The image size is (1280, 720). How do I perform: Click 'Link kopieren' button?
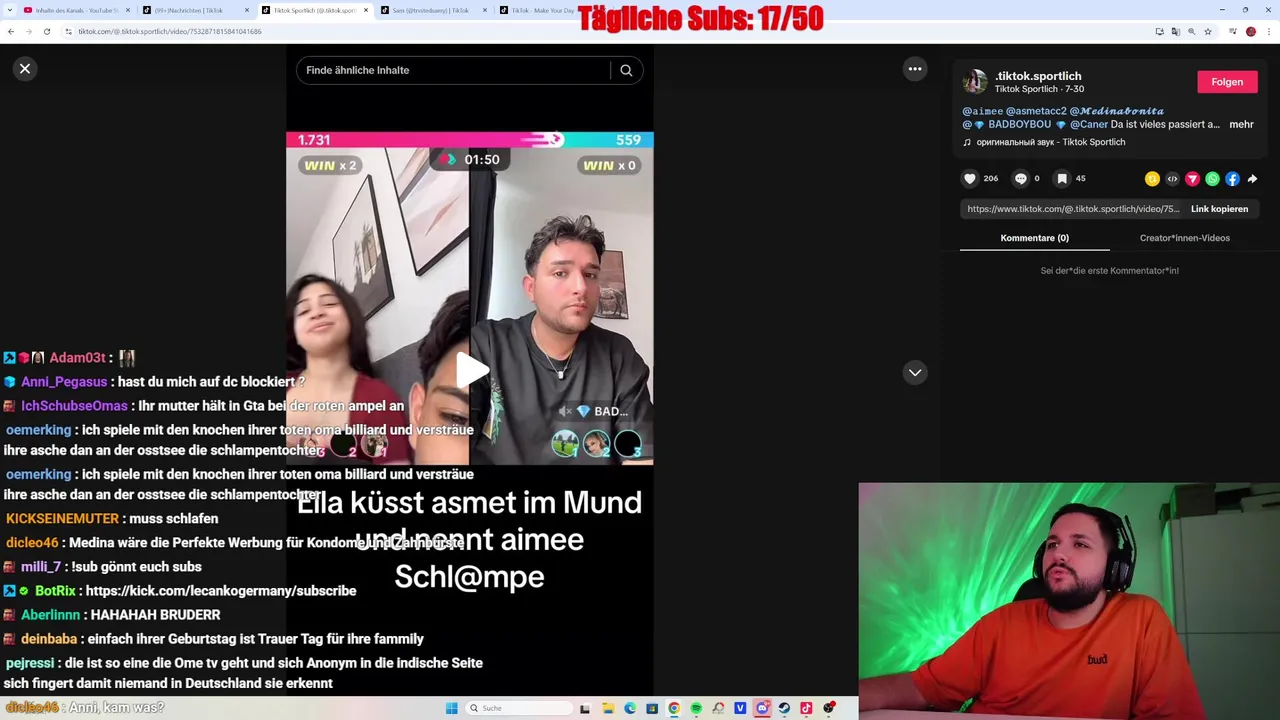pos(1219,209)
